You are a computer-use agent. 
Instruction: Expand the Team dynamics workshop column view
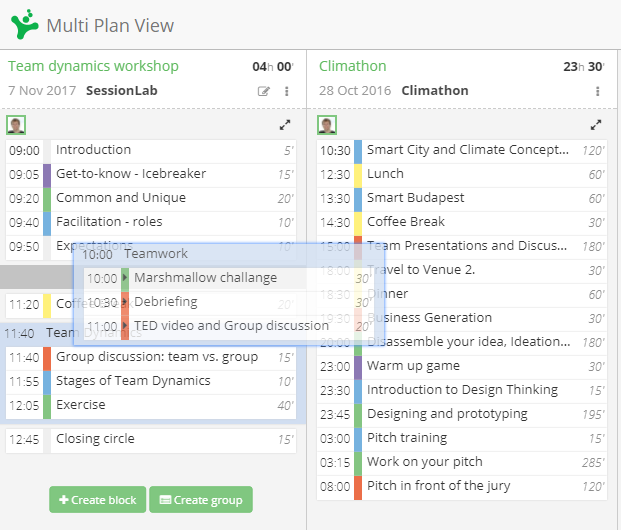285,125
